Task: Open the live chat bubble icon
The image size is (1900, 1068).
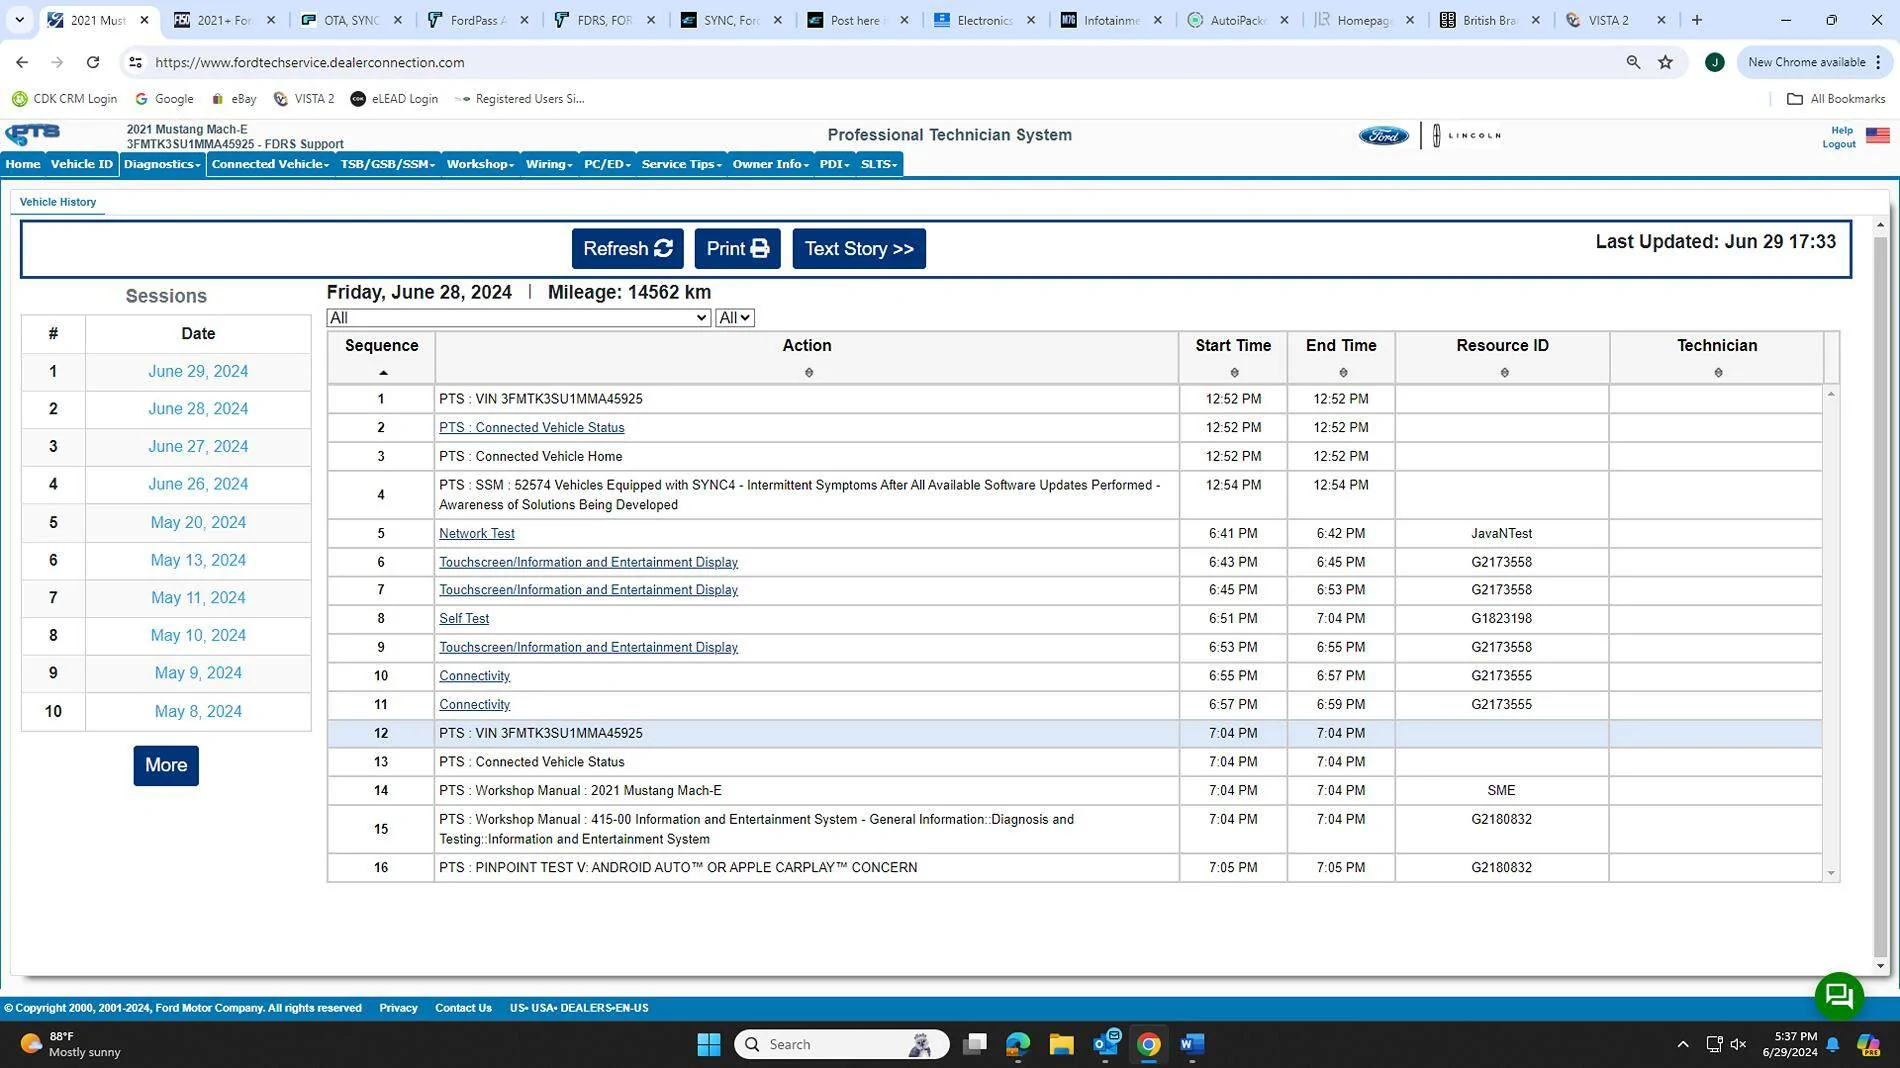Action: point(1838,995)
